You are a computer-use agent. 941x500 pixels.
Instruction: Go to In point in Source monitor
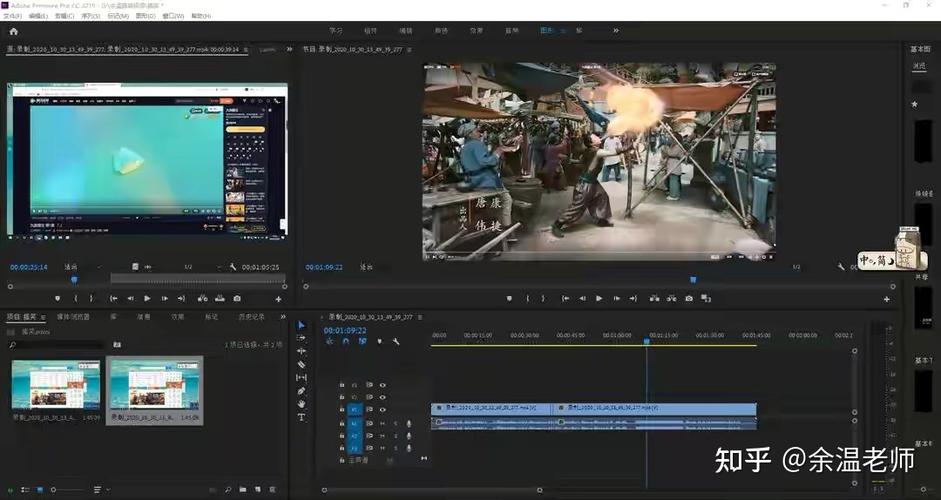point(113,298)
